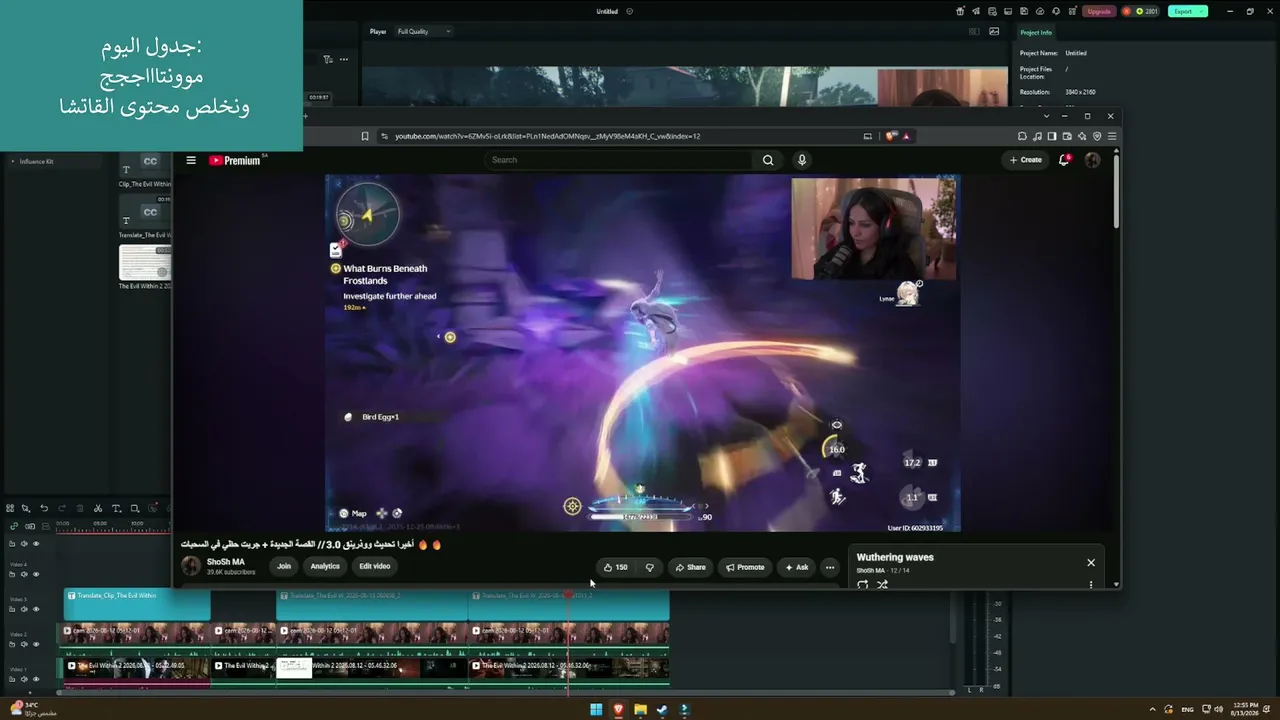Mute the Video 1 track audio
This screenshot has width=1280, height=720.
[x=24, y=679]
